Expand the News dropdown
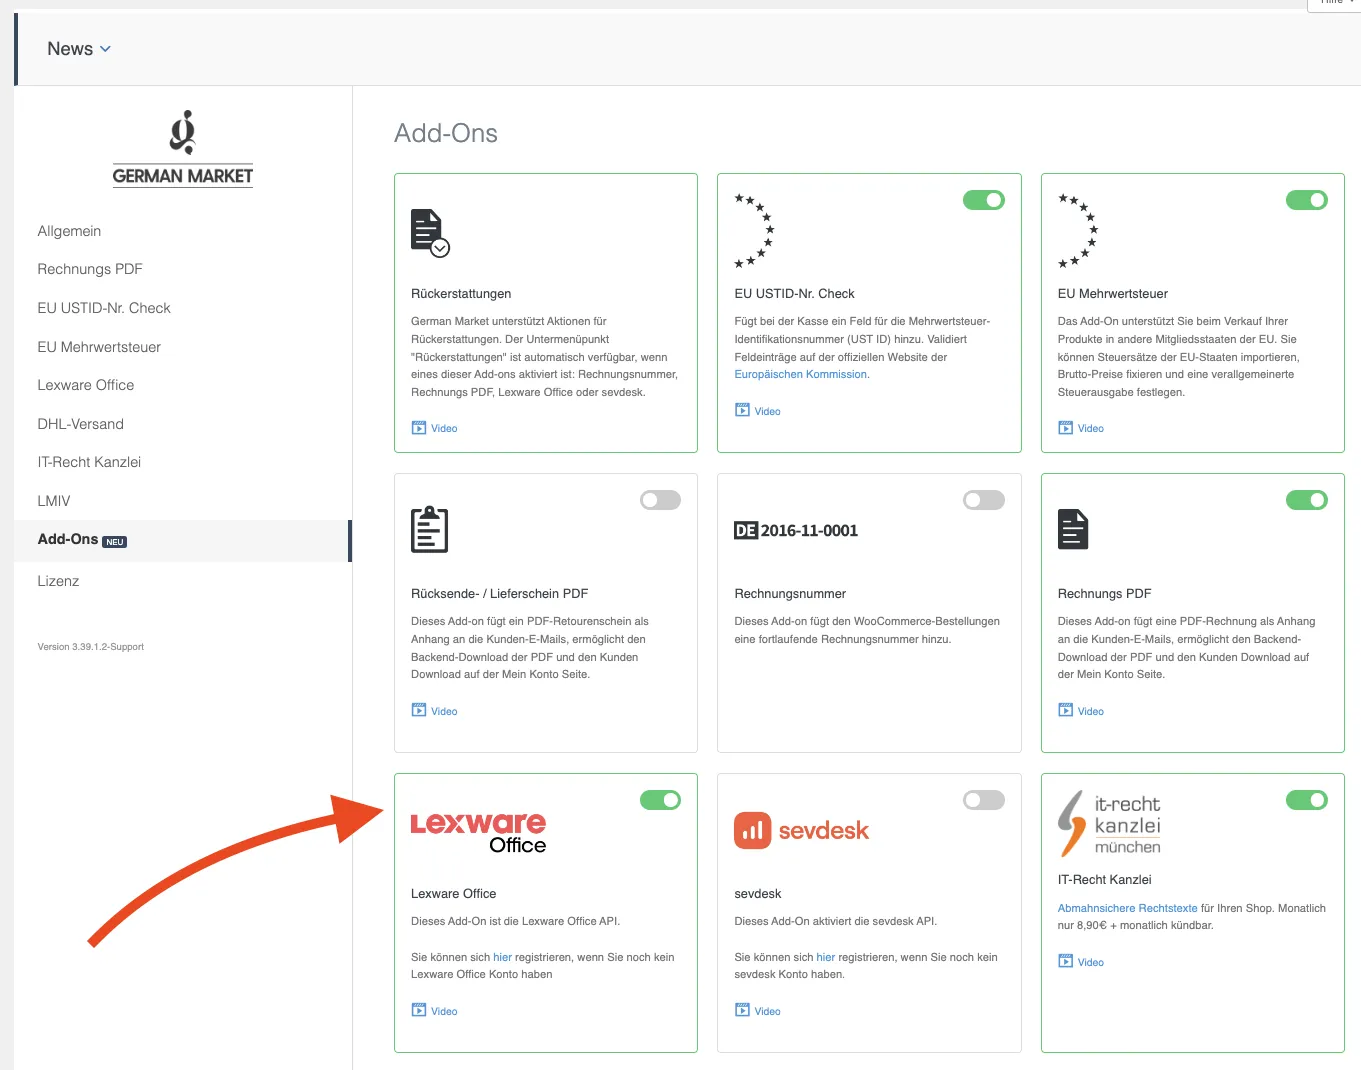Screen dimensions: 1361x1070 pyautogui.click(x=79, y=49)
